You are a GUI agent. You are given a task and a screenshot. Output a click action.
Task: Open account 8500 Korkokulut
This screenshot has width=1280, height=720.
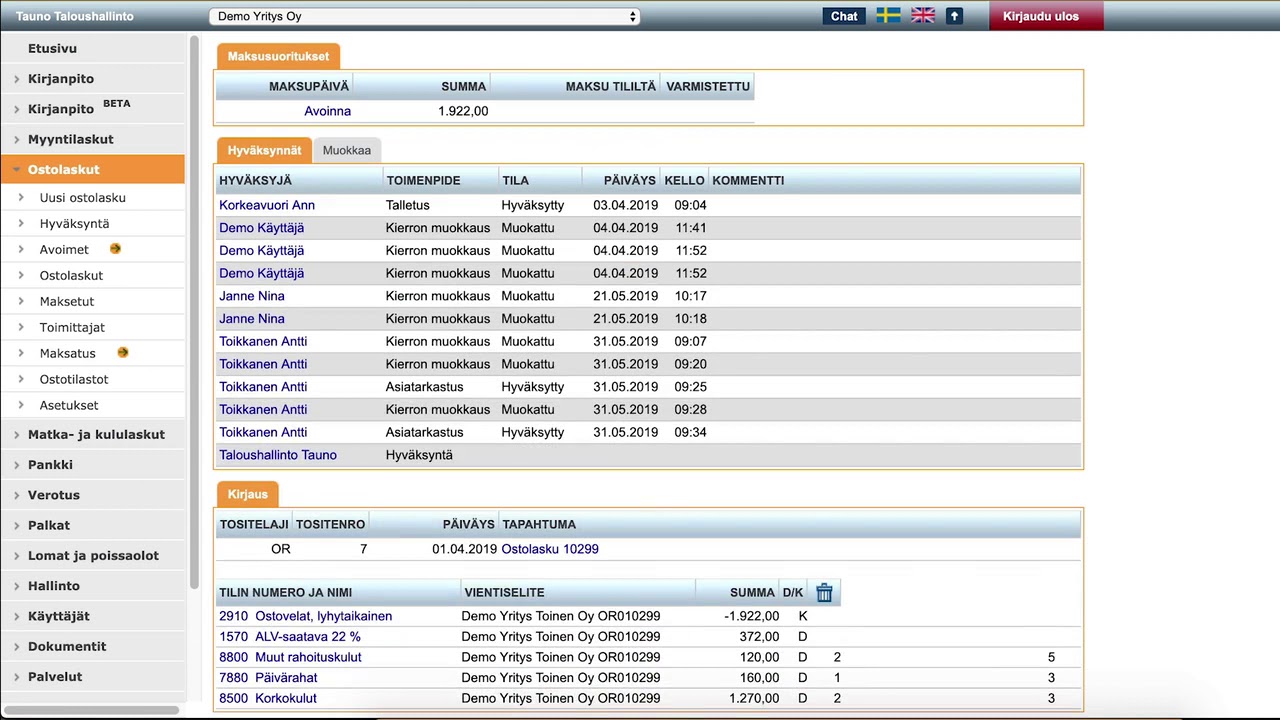[268, 698]
